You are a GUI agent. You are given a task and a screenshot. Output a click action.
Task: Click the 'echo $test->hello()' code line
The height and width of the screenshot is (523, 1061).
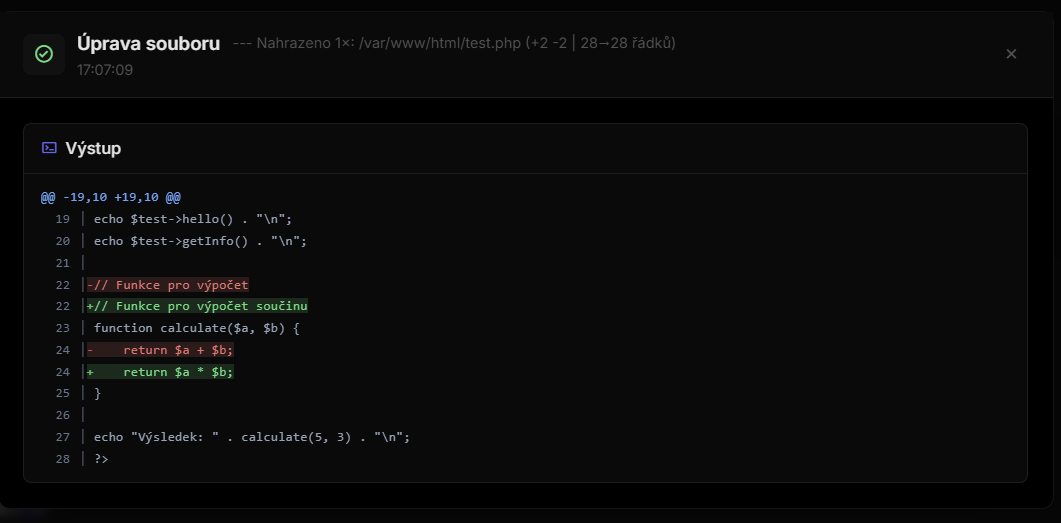(193, 219)
